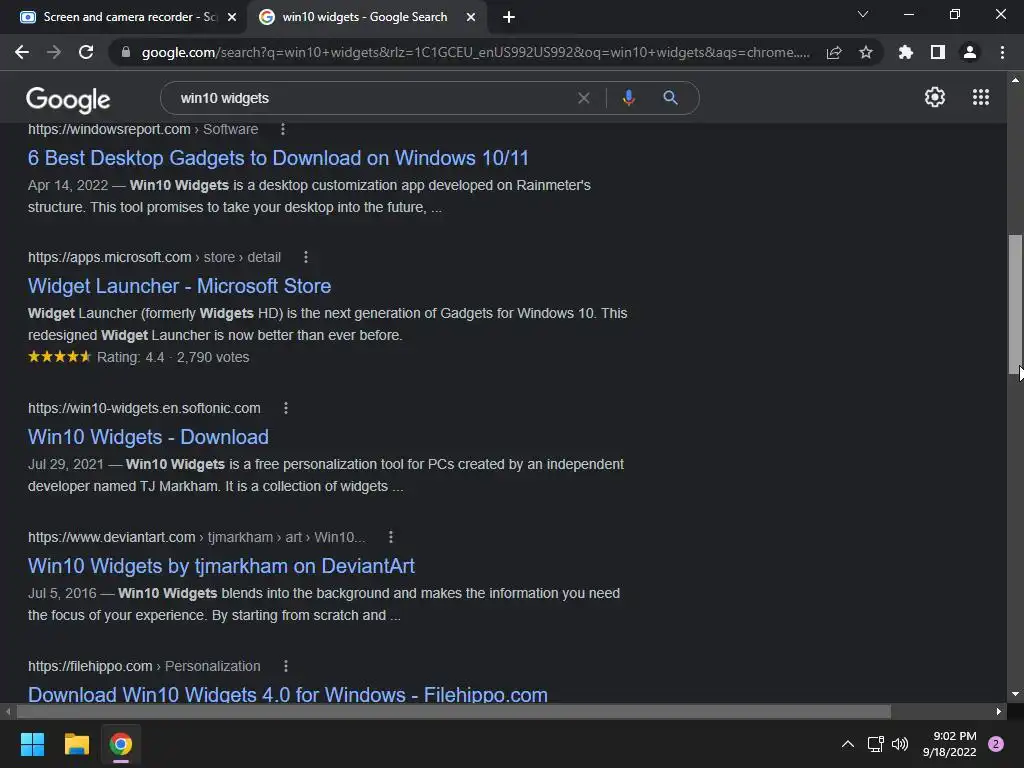Click the Rating: 4.4 · 2,790 votes text
This screenshot has height=768, width=1024.
click(x=173, y=357)
